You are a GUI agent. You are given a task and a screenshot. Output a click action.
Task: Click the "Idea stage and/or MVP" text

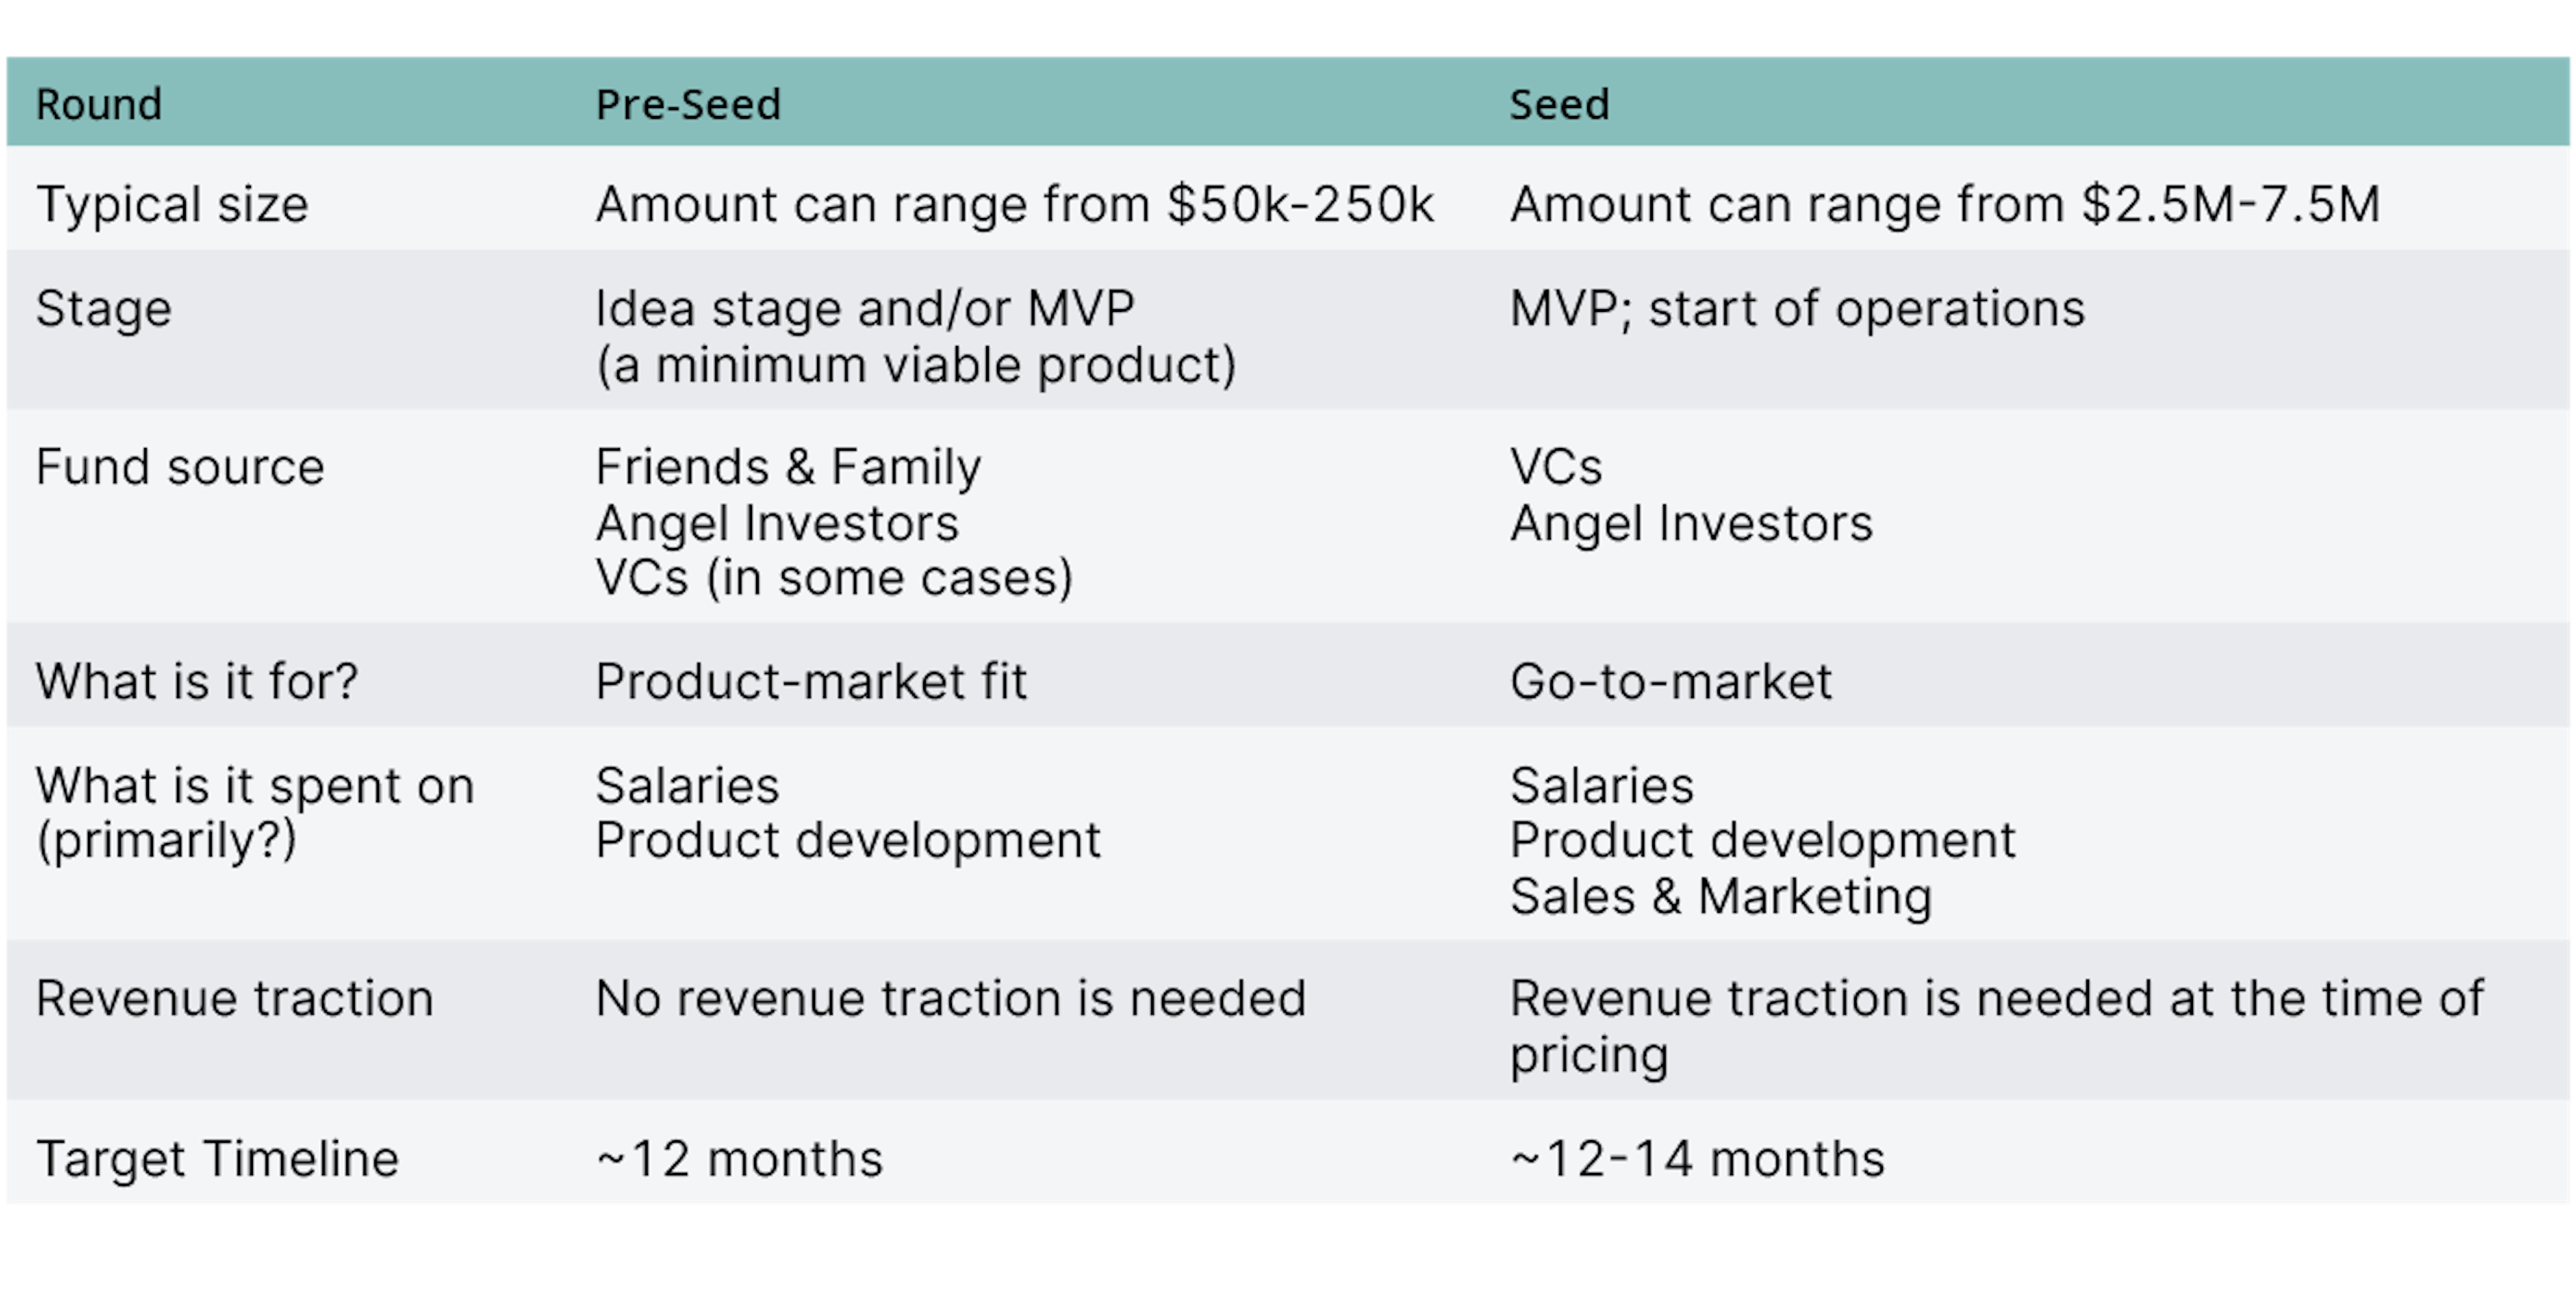864,308
